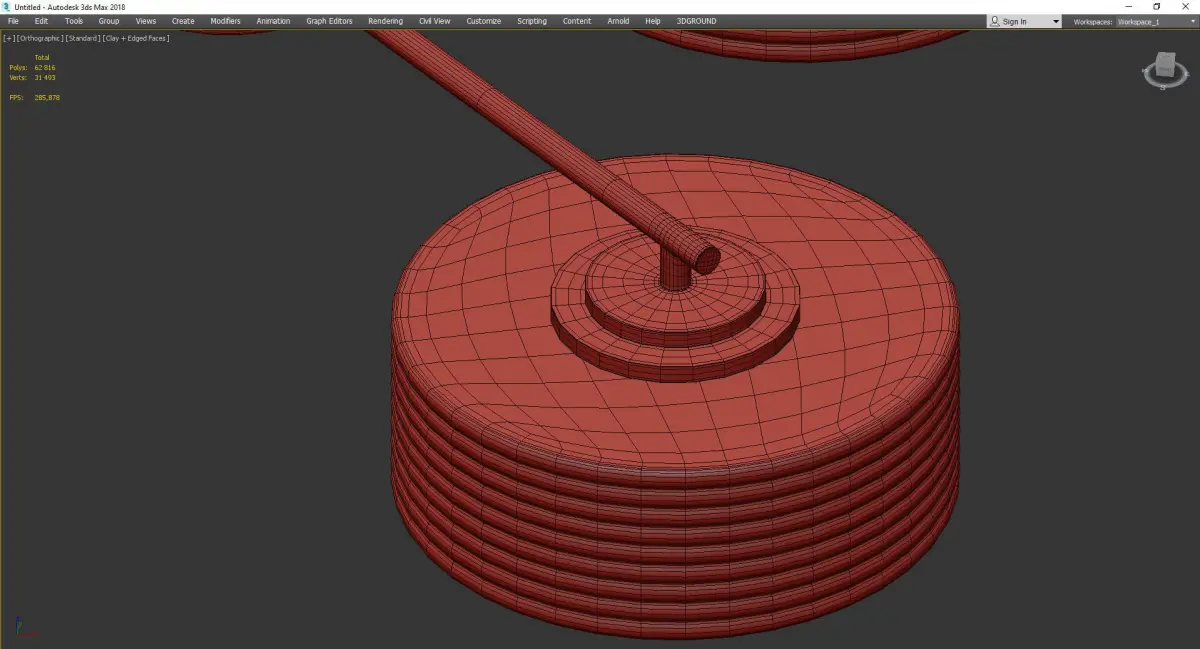Click the viewport [+] general menu label
This screenshot has height=649, width=1200.
coord(9,38)
